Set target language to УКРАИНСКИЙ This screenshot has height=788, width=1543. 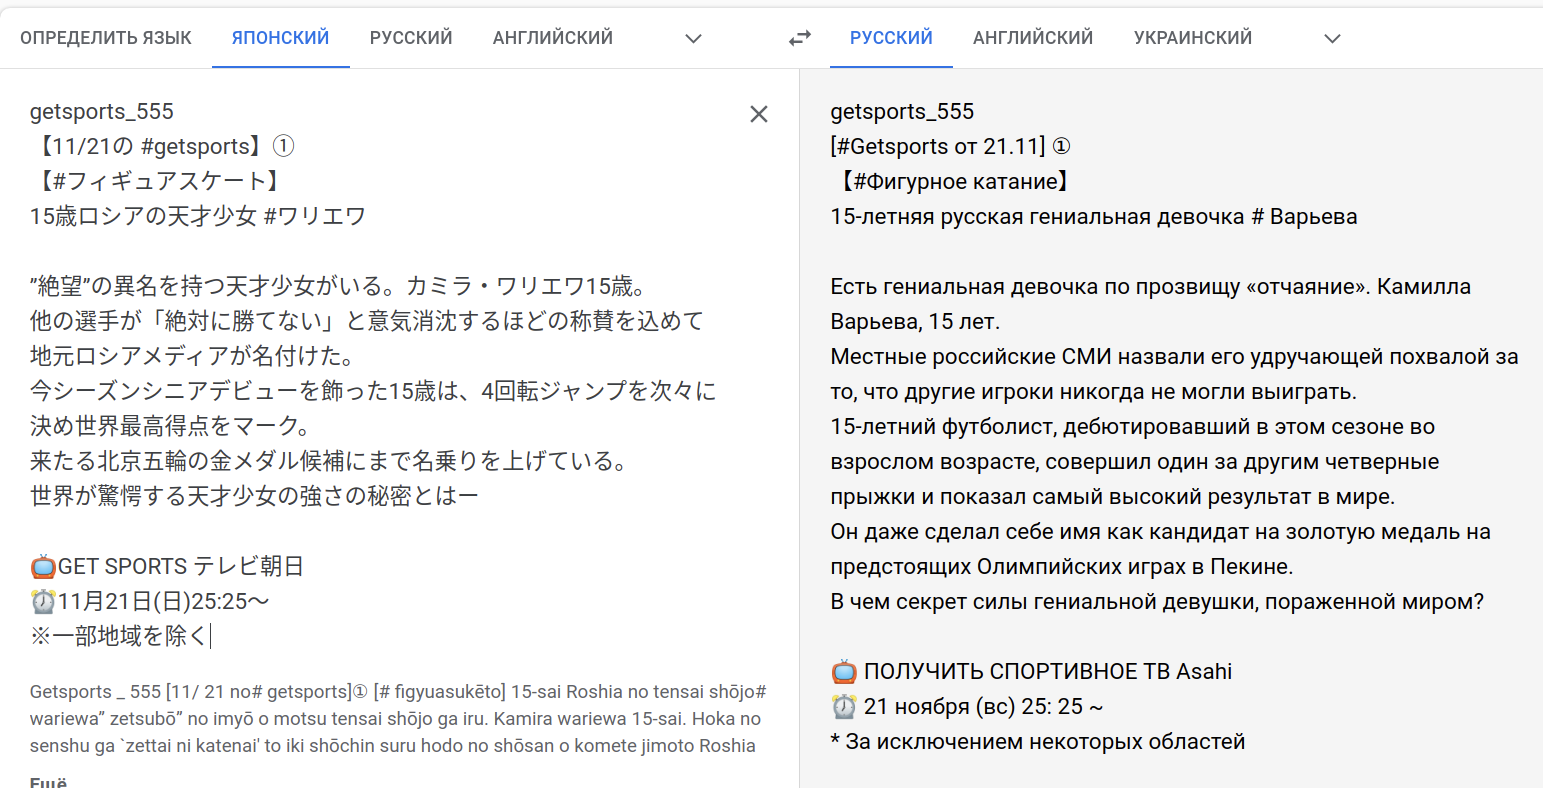(x=1192, y=38)
